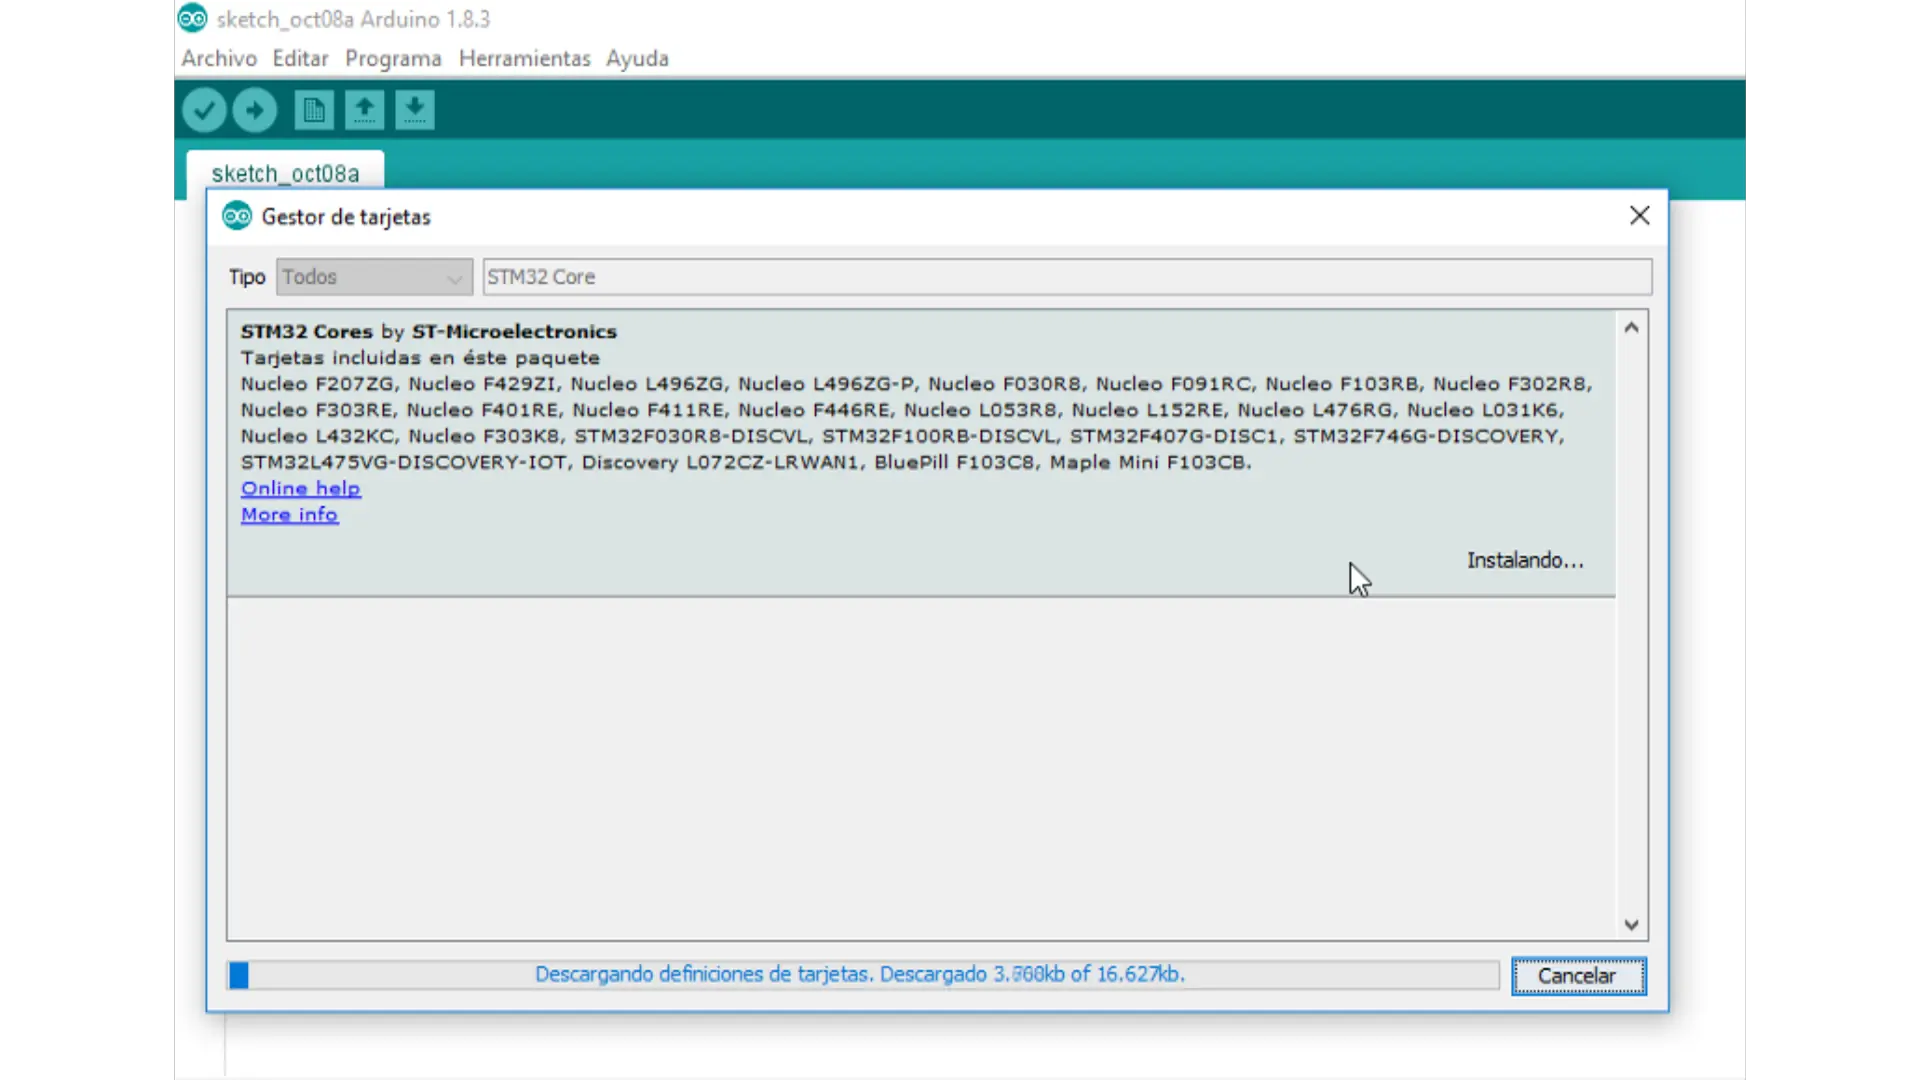Click the Cancelar button

click(x=1578, y=976)
